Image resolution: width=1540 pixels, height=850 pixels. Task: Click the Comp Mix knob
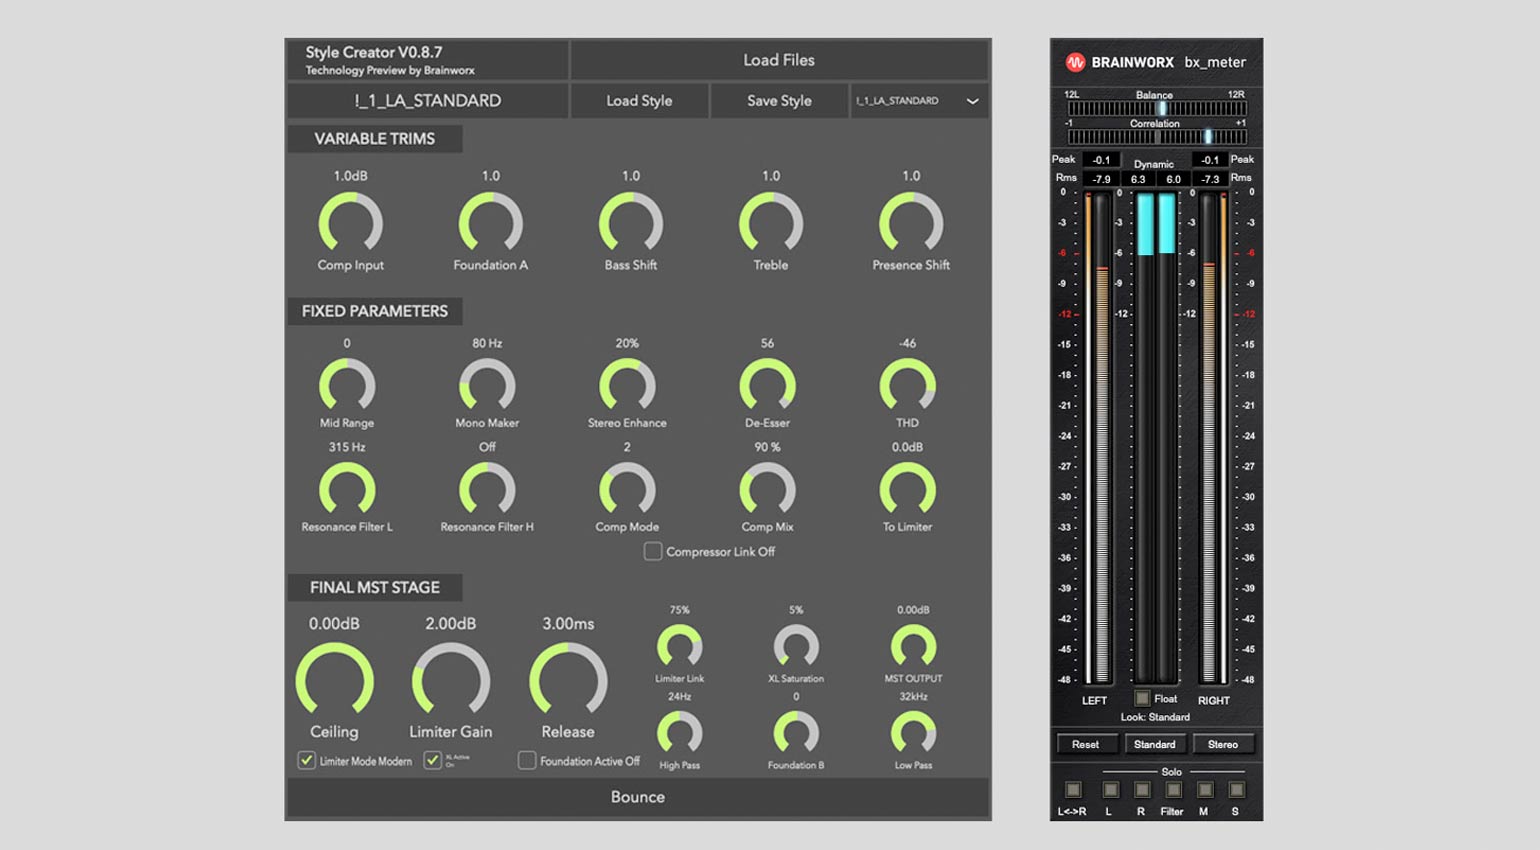pyautogui.click(x=767, y=489)
